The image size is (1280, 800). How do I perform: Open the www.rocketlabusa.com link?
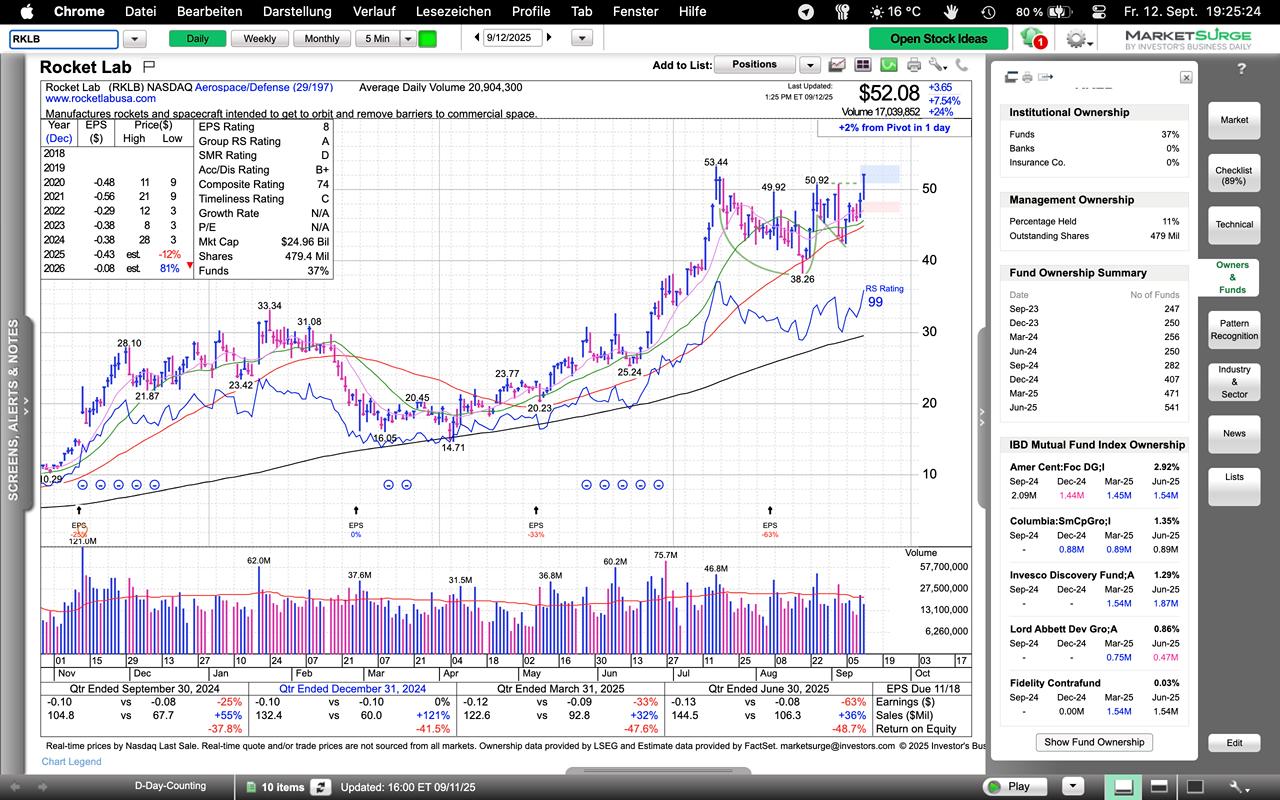[x=100, y=99]
